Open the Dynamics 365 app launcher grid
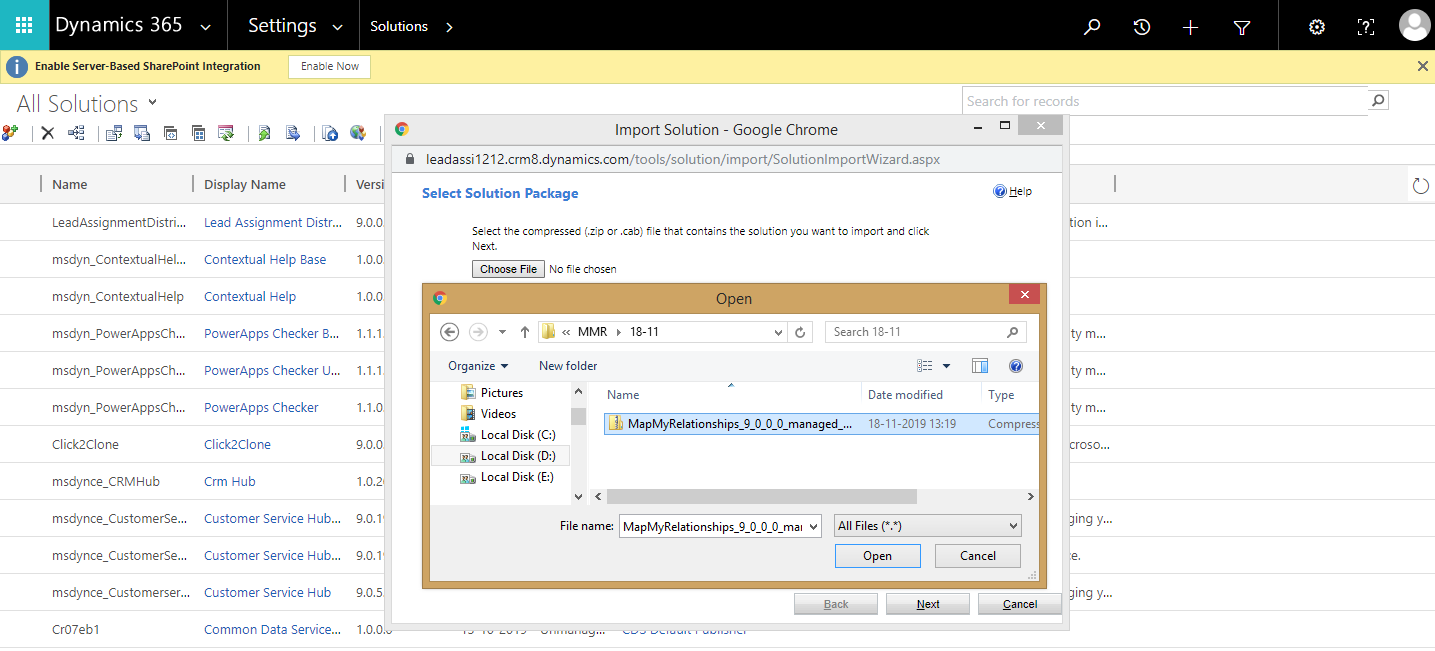1435x651 pixels. [x=24, y=25]
